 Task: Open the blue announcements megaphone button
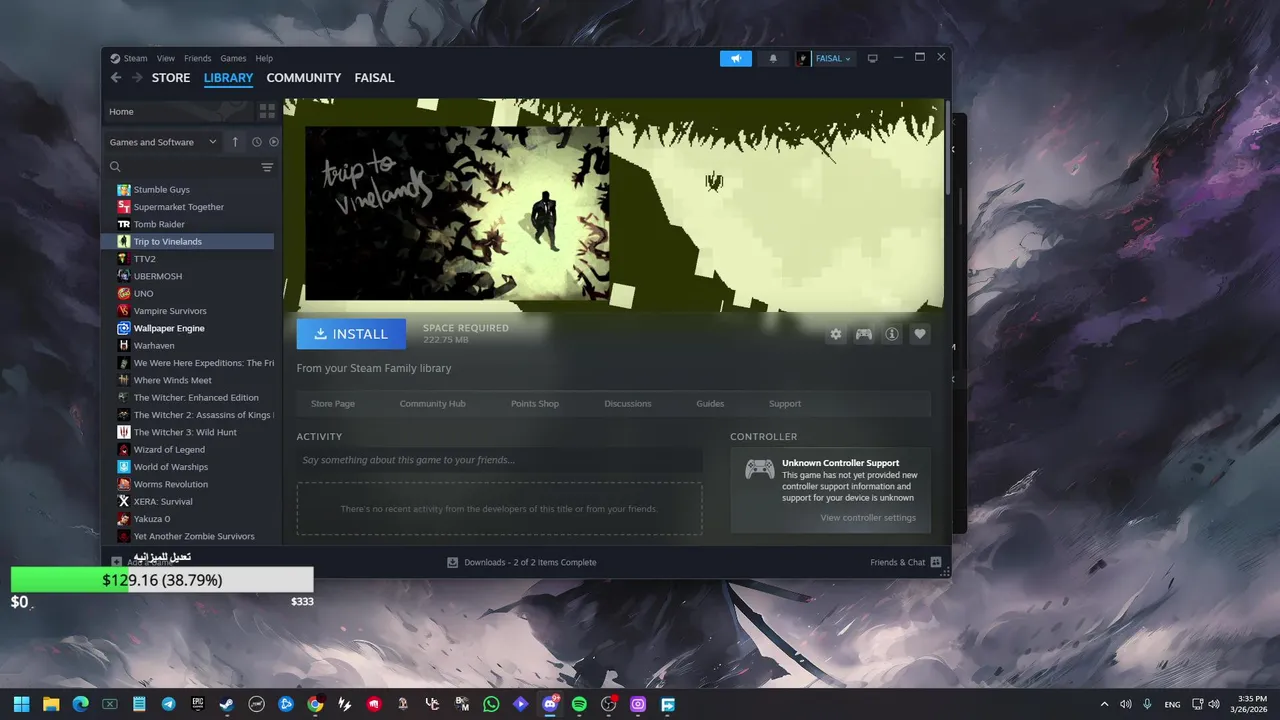736,59
